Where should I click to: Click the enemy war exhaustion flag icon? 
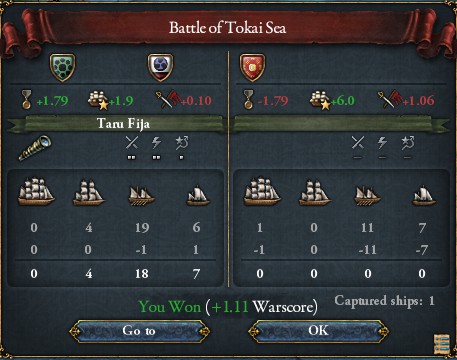coord(390,99)
